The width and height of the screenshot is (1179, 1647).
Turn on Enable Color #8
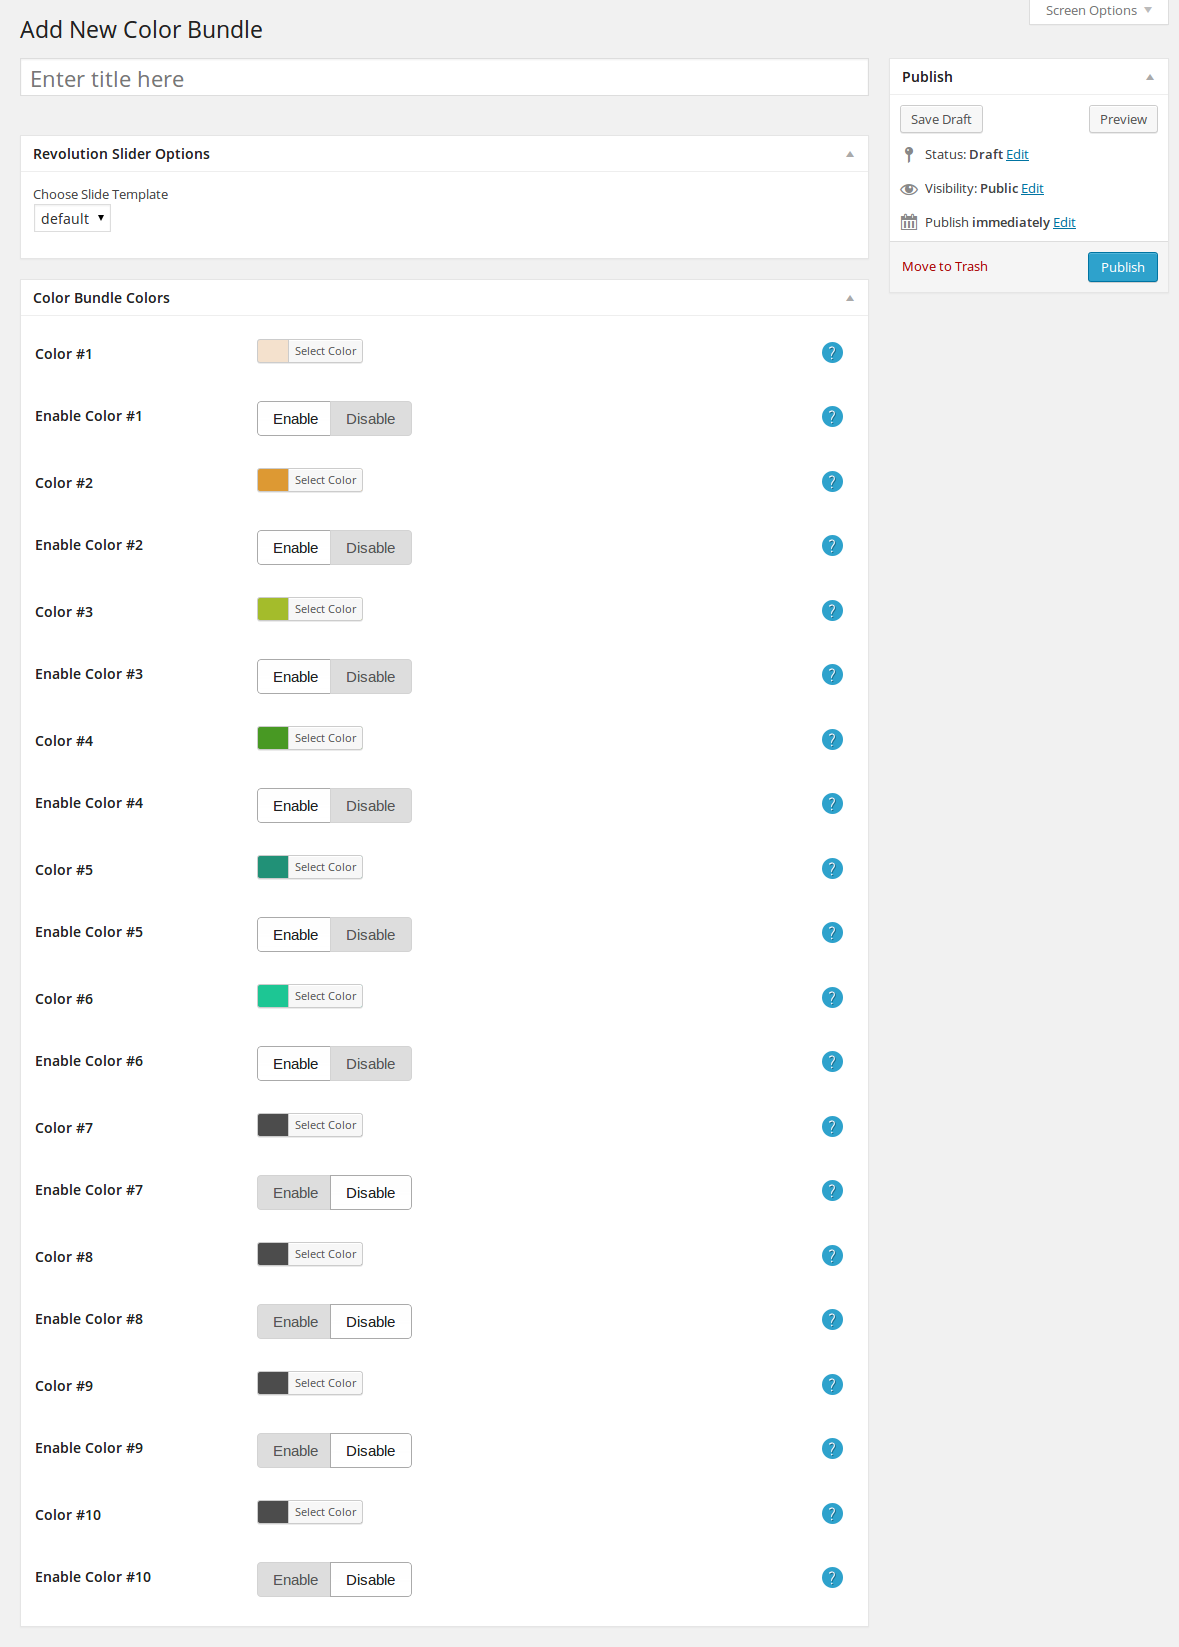tap(294, 1322)
